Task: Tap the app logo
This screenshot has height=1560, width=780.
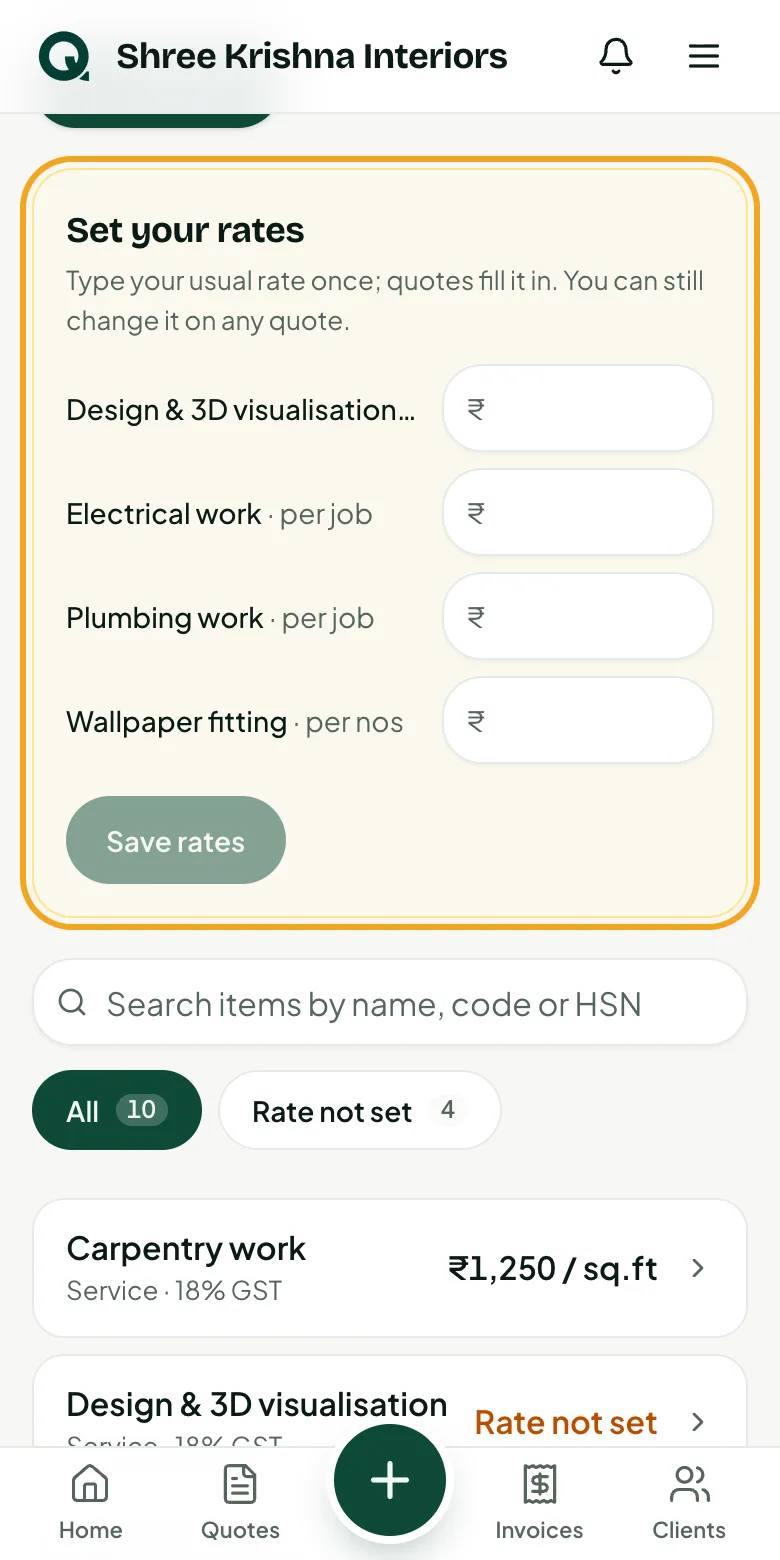Action: click(x=64, y=56)
